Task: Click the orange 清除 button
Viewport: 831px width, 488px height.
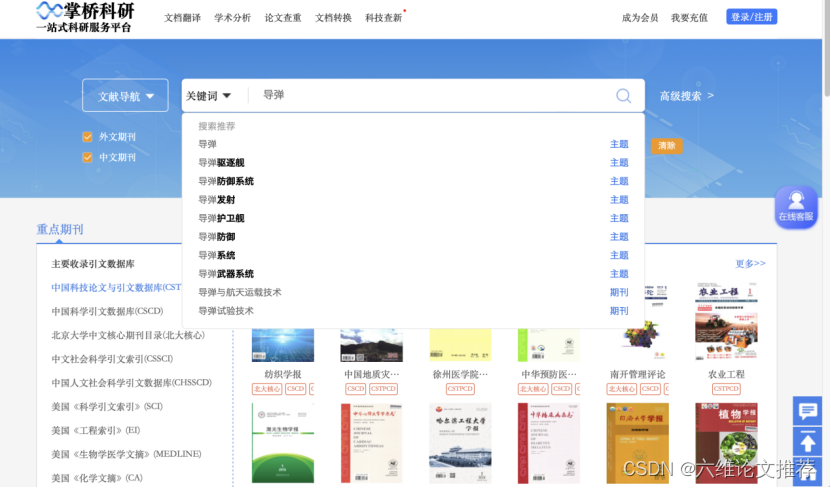Action: coord(666,146)
